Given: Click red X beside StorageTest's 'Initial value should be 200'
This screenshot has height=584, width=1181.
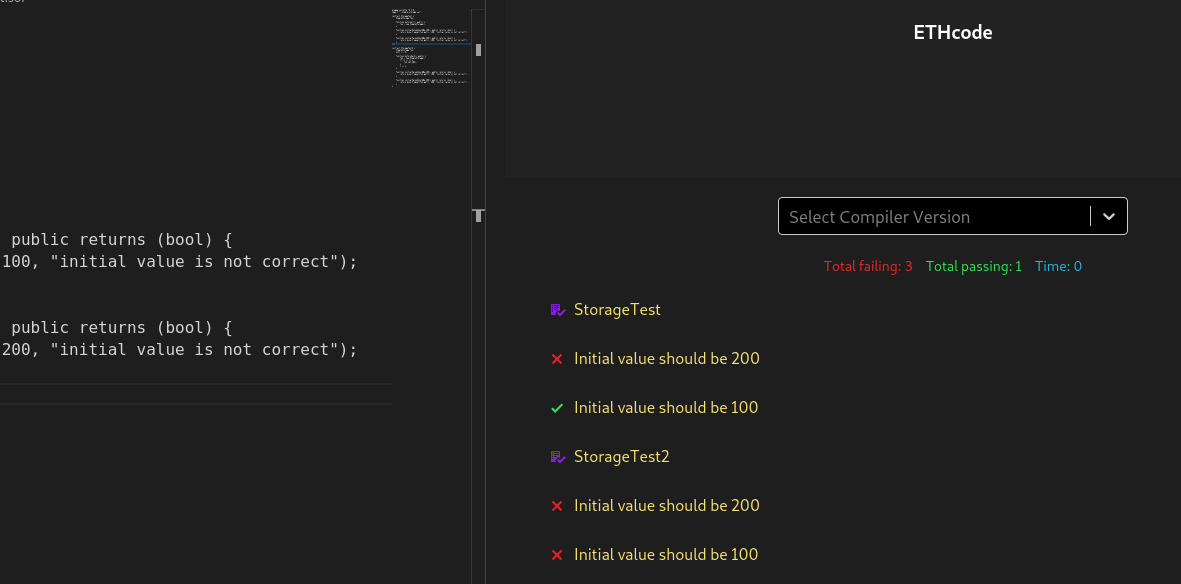Looking at the screenshot, I should click(557, 358).
